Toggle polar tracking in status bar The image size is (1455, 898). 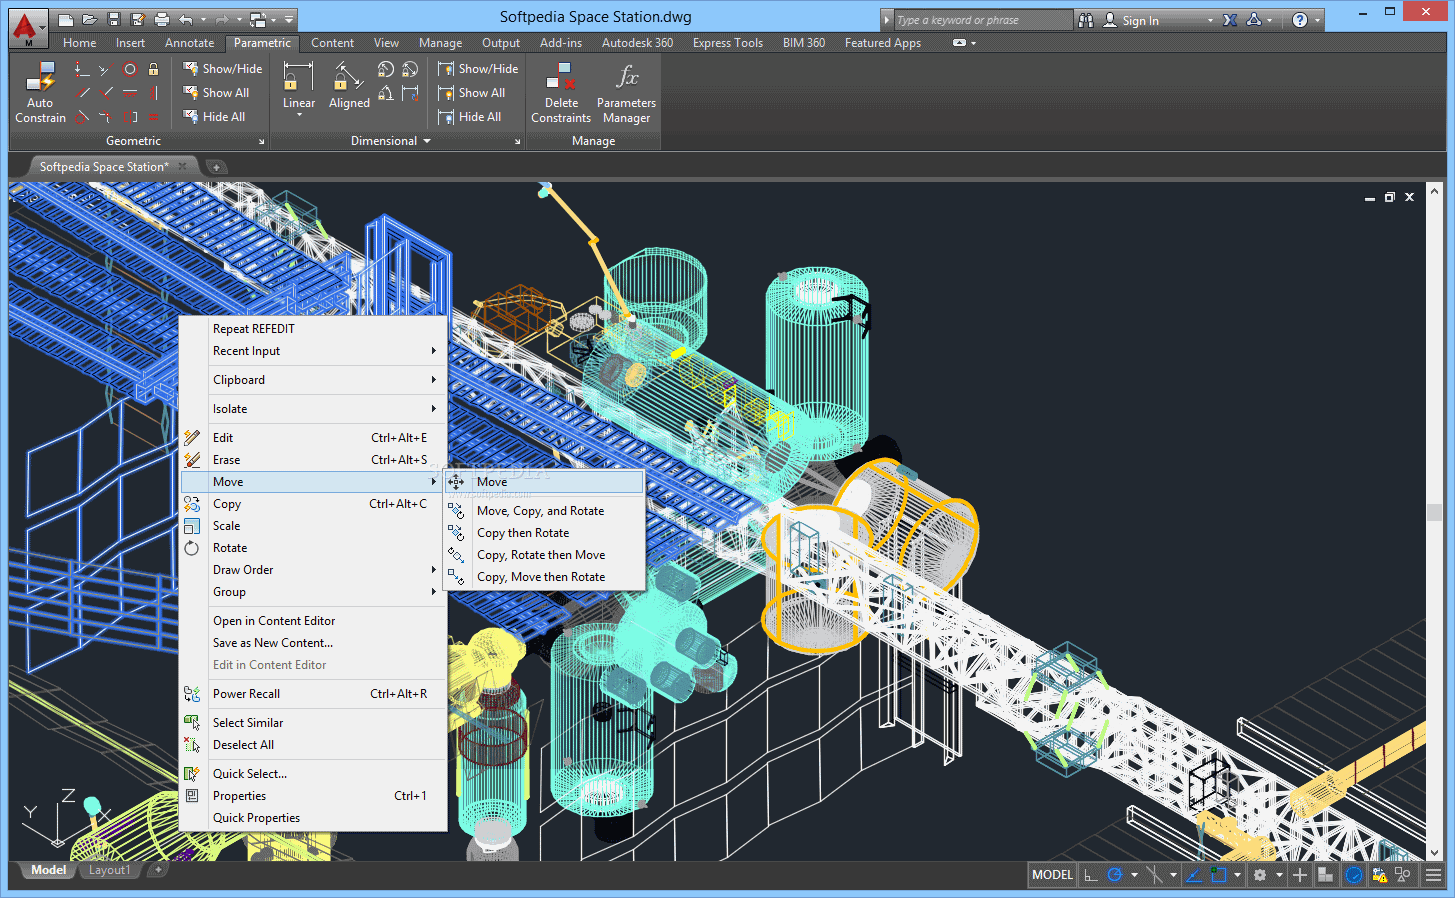pyautogui.click(x=1115, y=875)
